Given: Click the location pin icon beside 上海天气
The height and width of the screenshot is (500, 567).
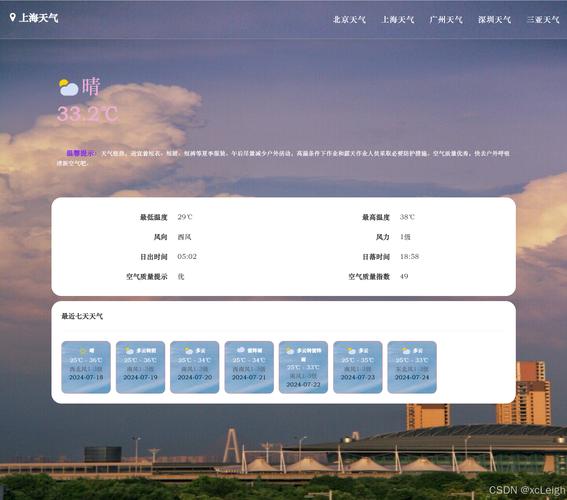Looking at the screenshot, I should [12, 17].
